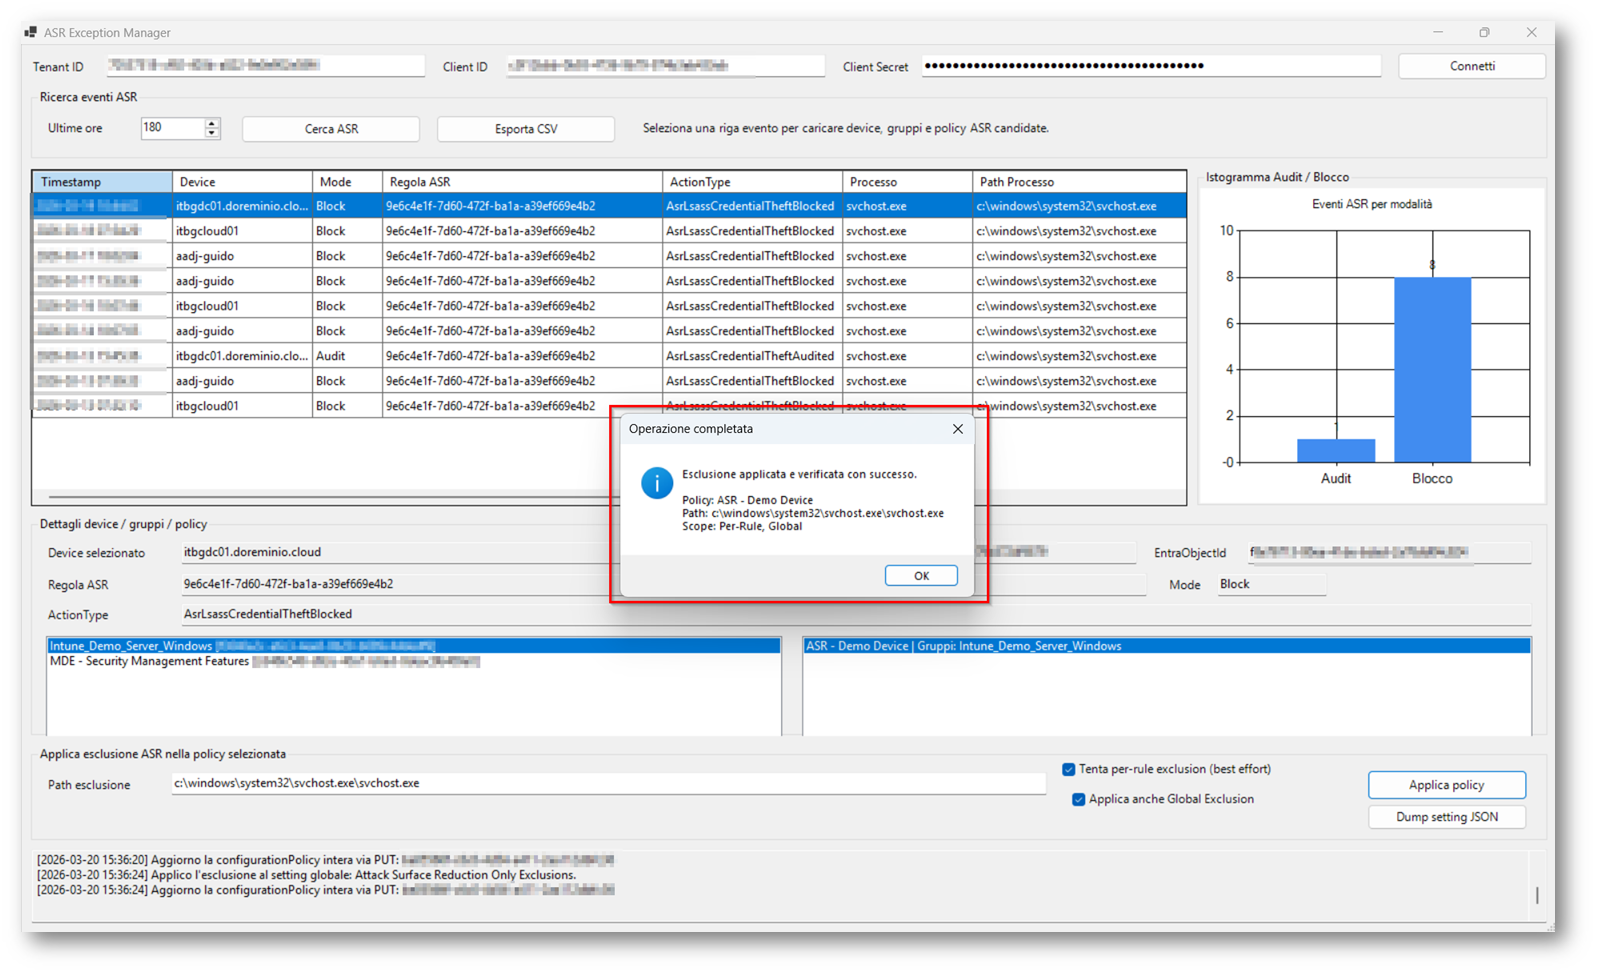Click the Cerca ASR button

click(x=331, y=129)
